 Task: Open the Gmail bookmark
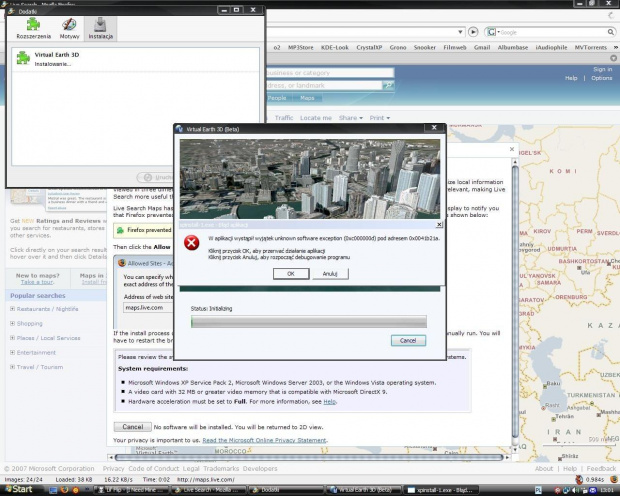(482, 47)
